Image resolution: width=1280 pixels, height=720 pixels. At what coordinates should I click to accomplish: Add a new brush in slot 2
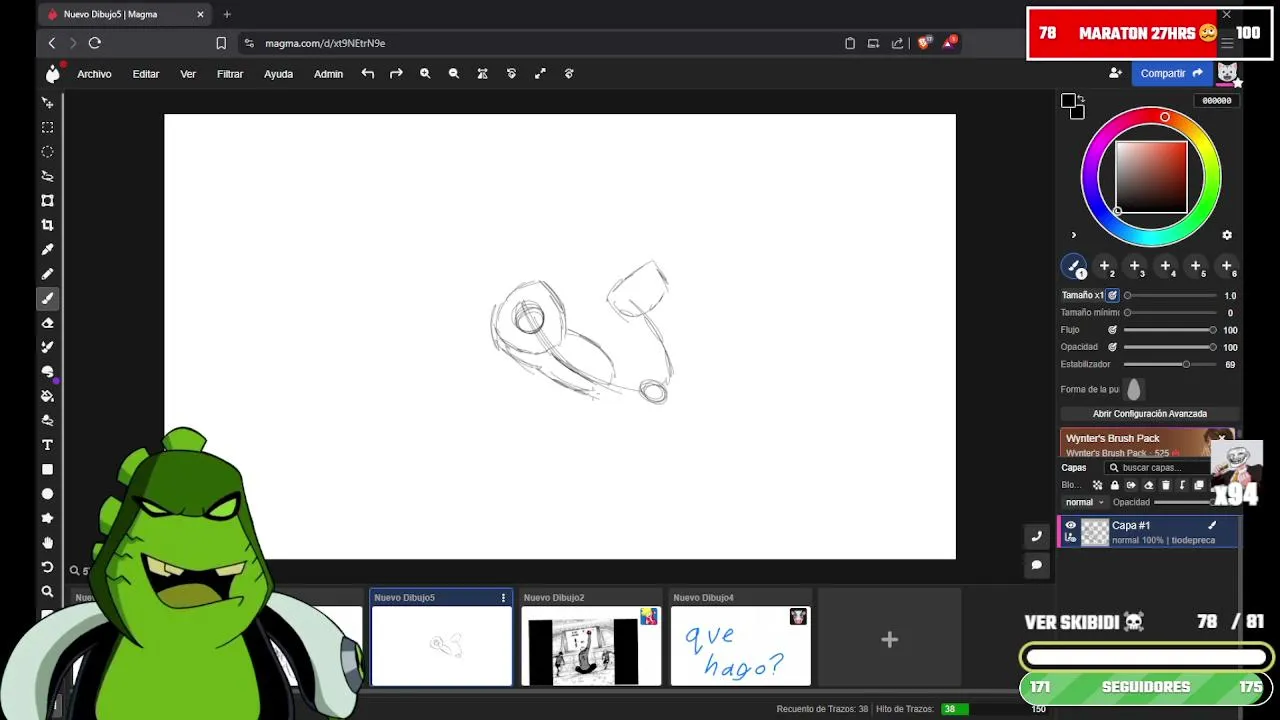pos(1105,266)
